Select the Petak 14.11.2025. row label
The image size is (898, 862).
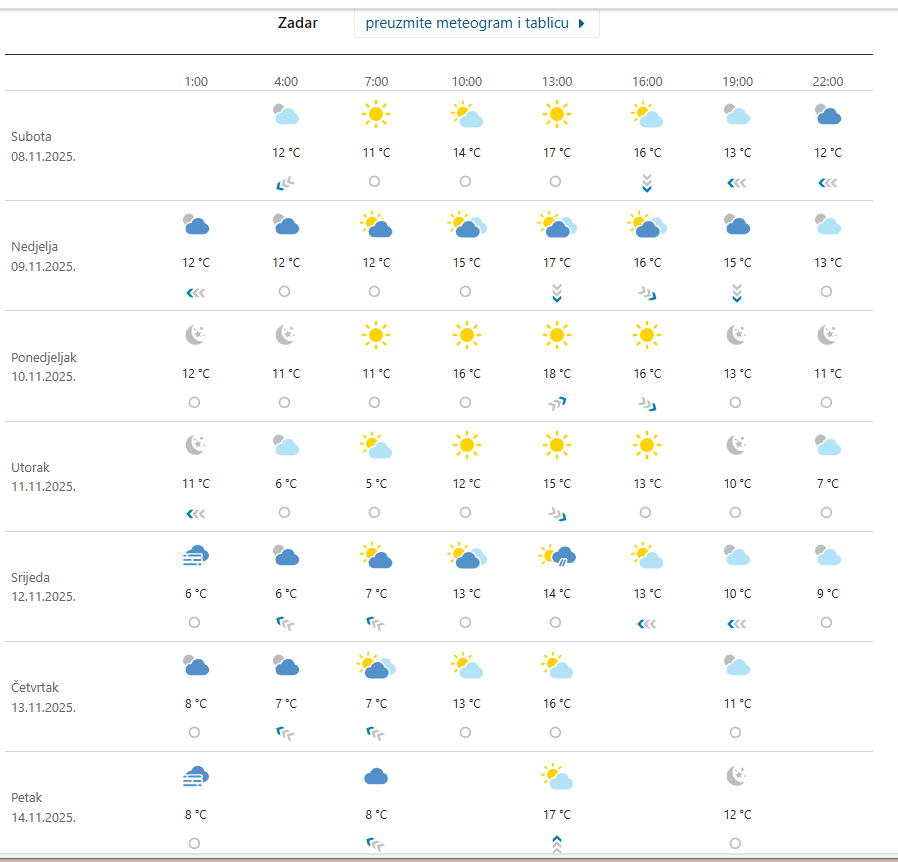tap(44, 807)
